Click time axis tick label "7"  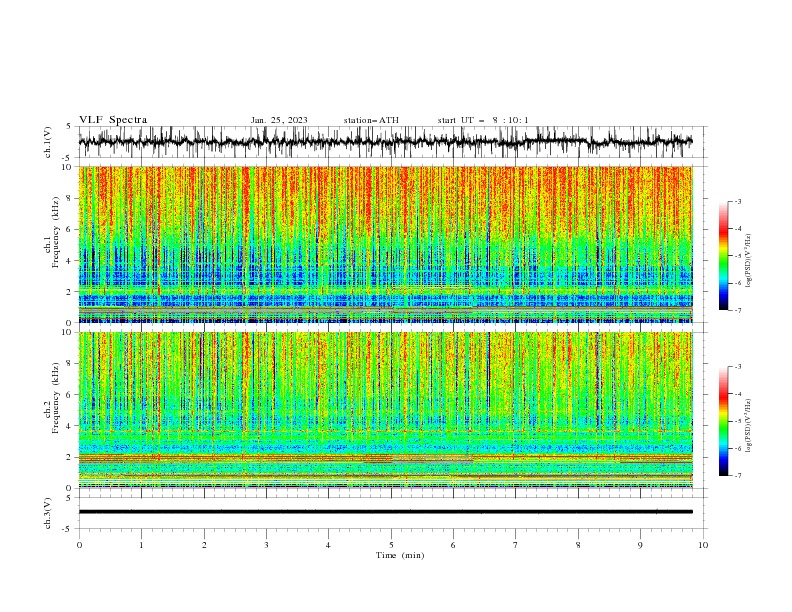coord(516,545)
